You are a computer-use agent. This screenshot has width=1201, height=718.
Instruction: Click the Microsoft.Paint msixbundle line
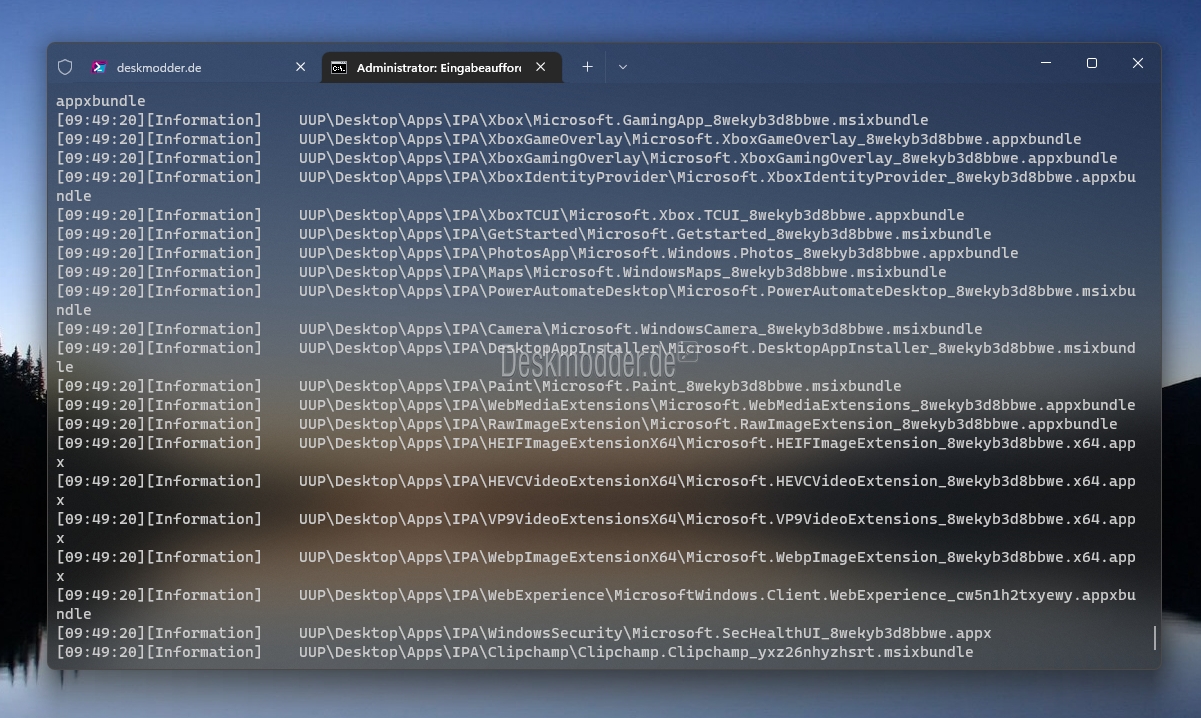(x=479, y=386)
